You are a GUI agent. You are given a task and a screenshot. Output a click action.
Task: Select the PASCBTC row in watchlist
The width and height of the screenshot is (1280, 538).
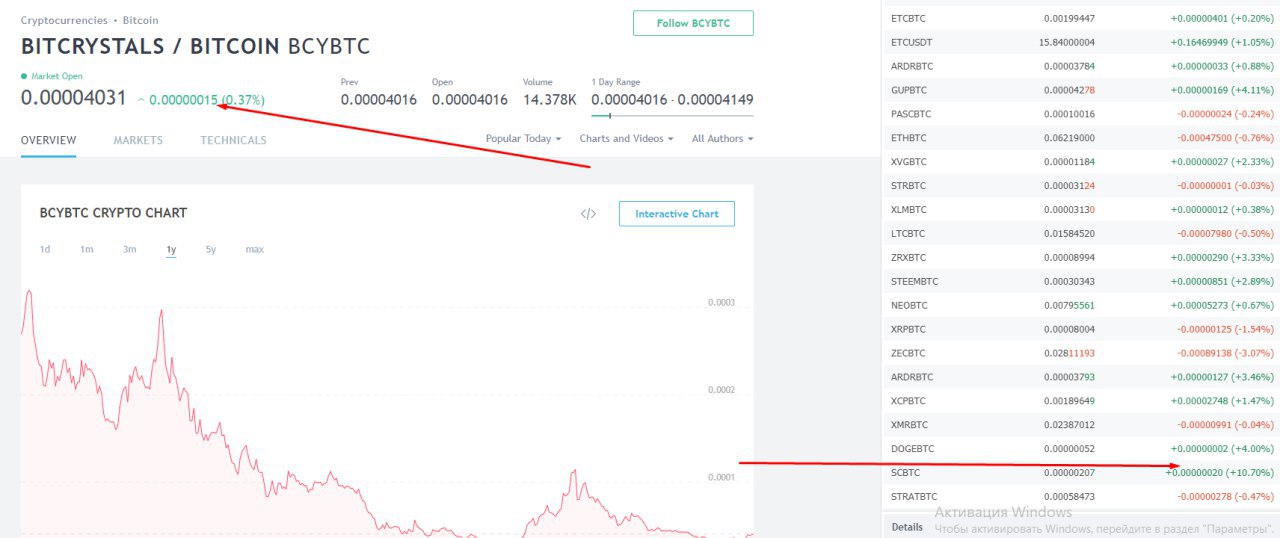pyautogui.click(x=1081, y=114)
